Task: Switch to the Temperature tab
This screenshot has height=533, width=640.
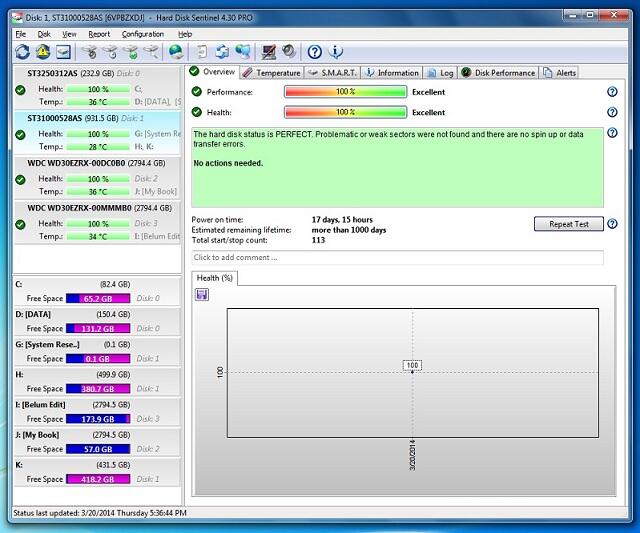Action: tap(272, 73)
